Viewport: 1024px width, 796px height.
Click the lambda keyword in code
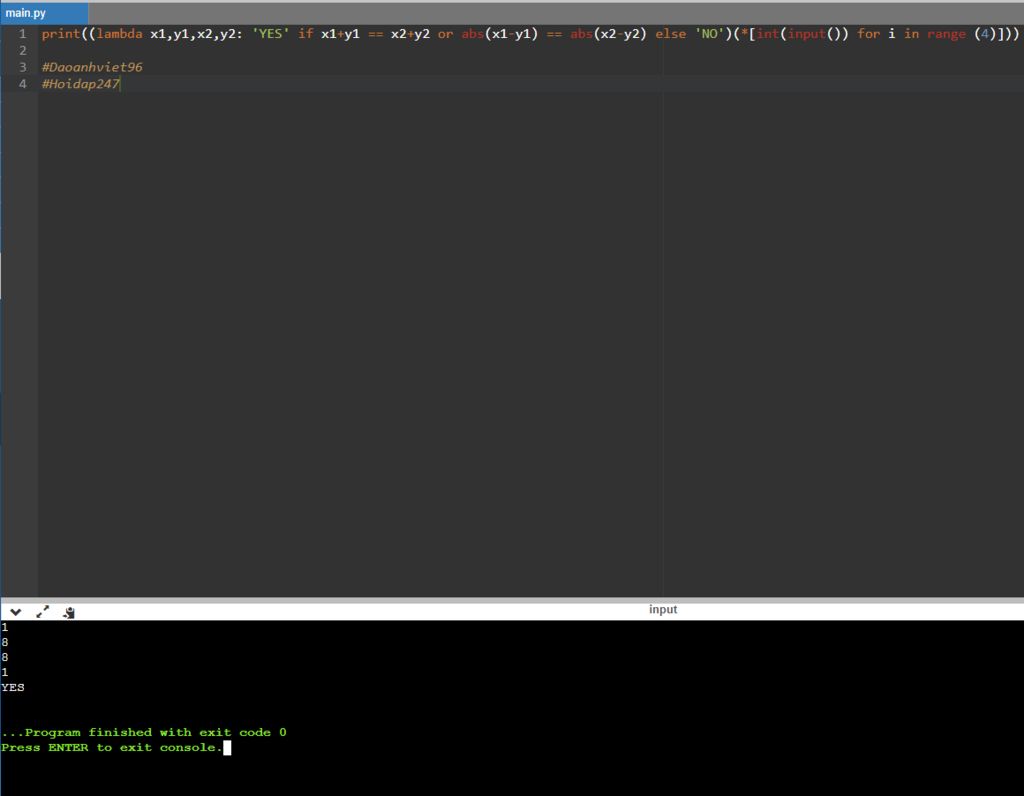pos(120,34)
